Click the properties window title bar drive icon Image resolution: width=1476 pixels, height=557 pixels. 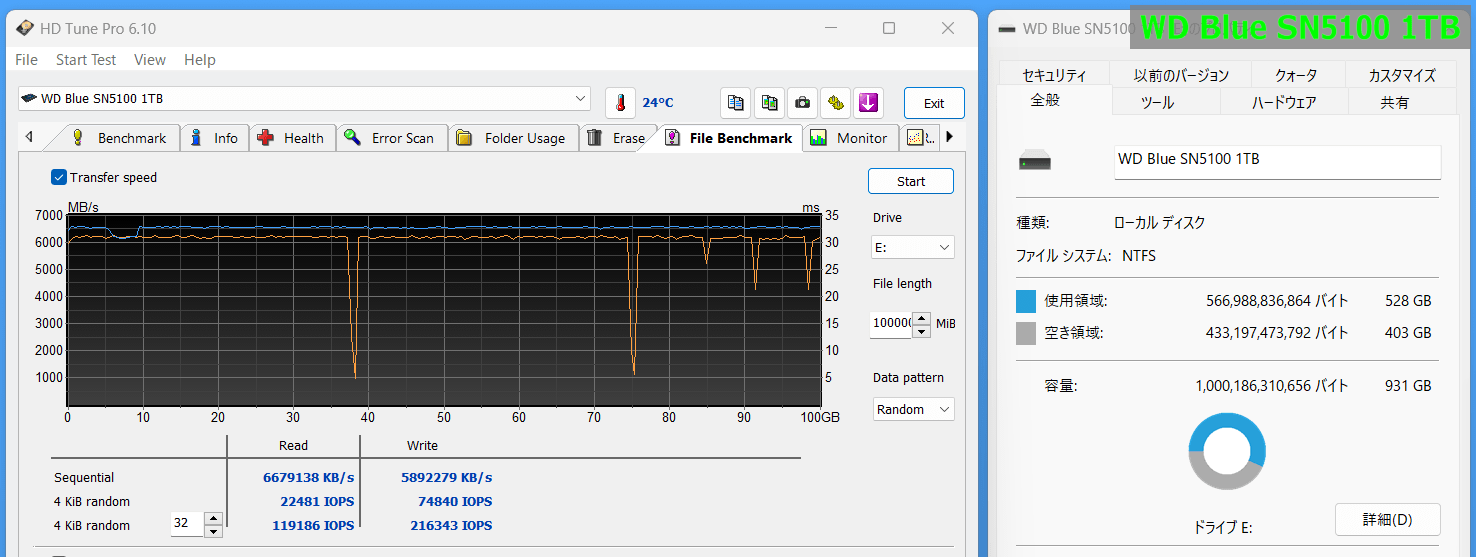coord(1006,28)
